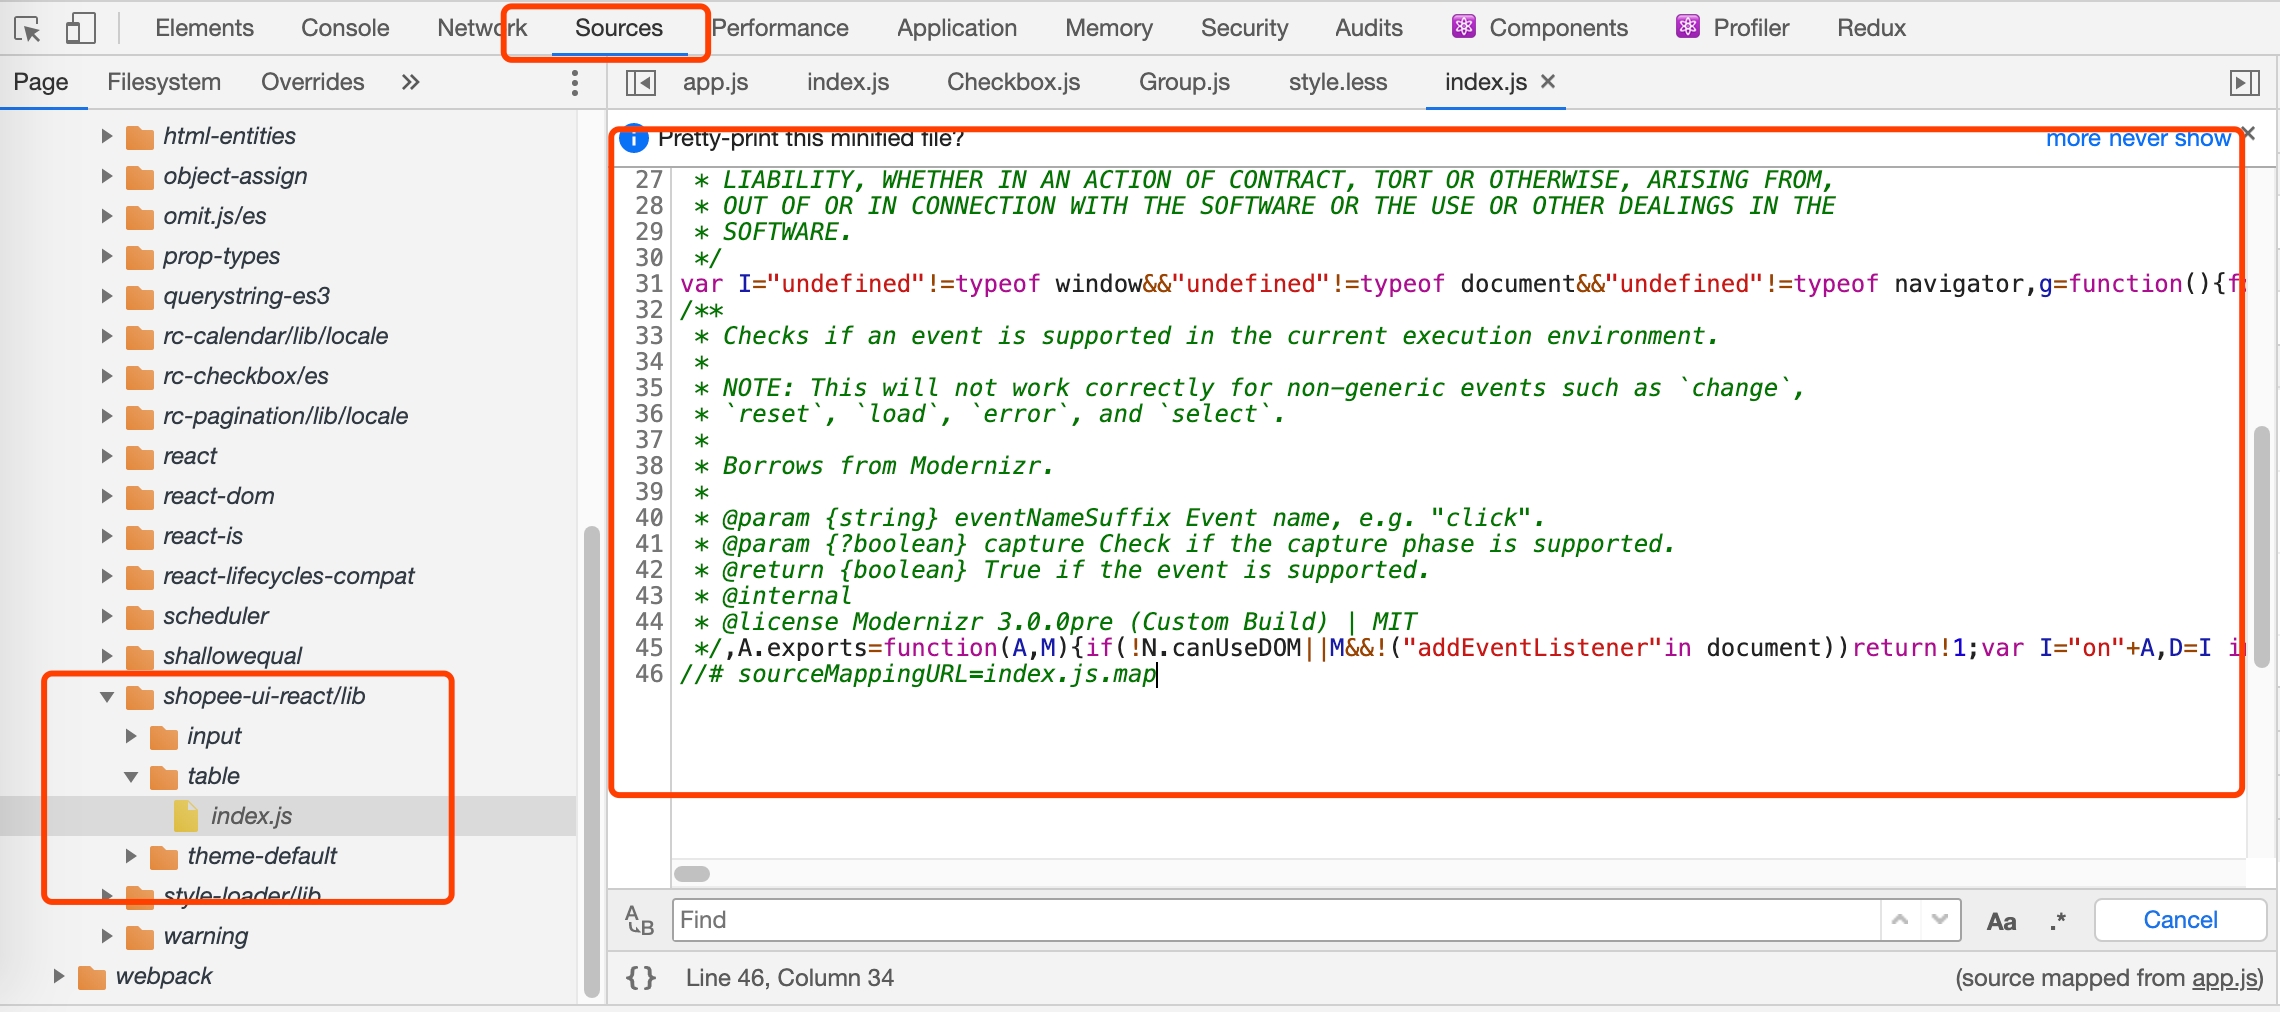Show more navigator tabs via double chevron
Viewport: 2280px width, 1012px height.
coord(410,83)
